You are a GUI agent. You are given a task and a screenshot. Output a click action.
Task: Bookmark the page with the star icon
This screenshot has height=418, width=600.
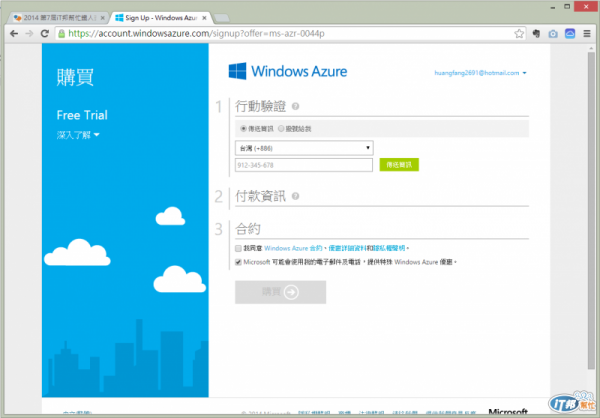click(x=519, y=34)
